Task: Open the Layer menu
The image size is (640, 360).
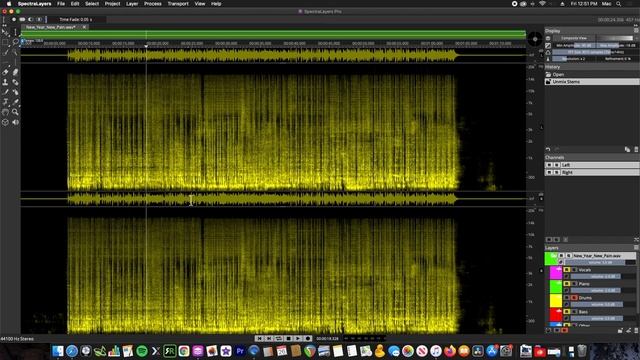Action: pyautogui.click(x=132, y=4)
